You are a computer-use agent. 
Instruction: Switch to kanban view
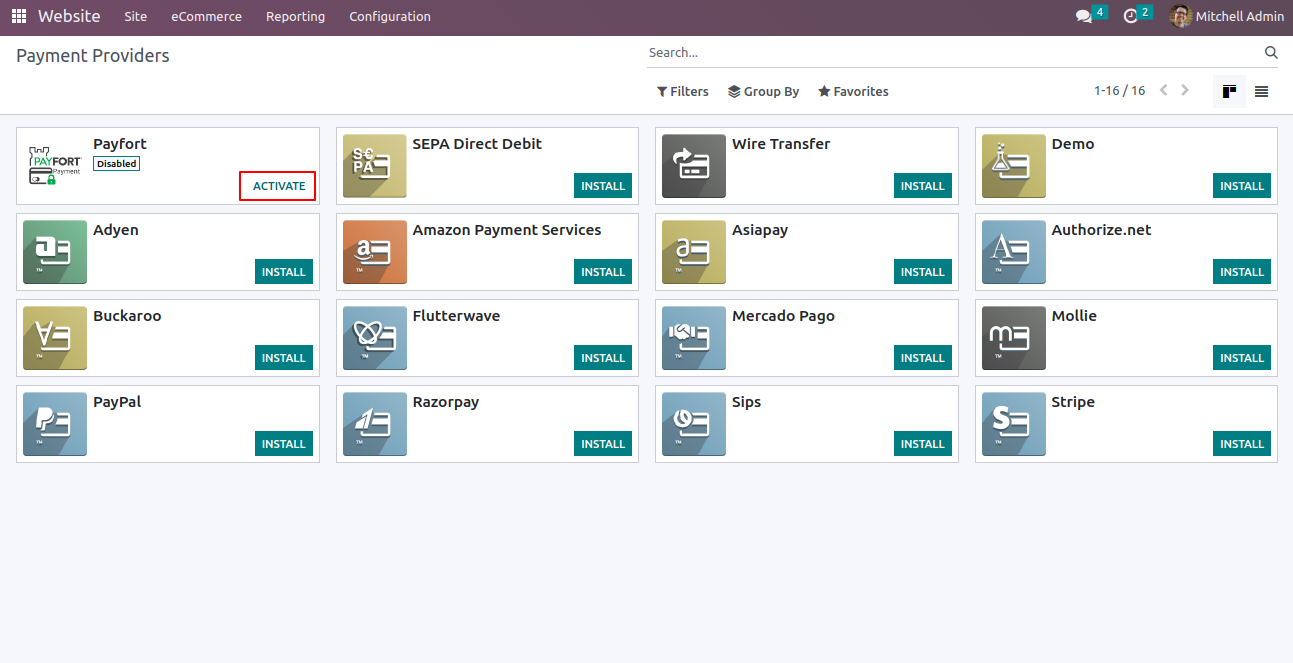coord(1229,91)
